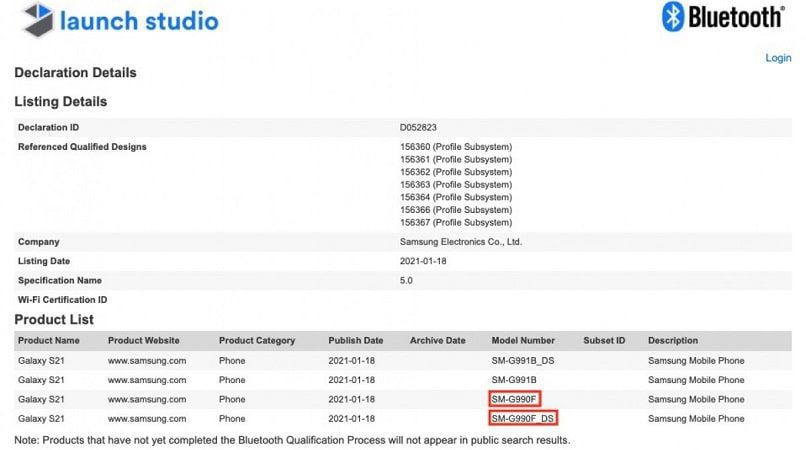The height and width of the screenshot is (450, 806).
Task: Click the Product Name column header
Action: pos(49,340)
